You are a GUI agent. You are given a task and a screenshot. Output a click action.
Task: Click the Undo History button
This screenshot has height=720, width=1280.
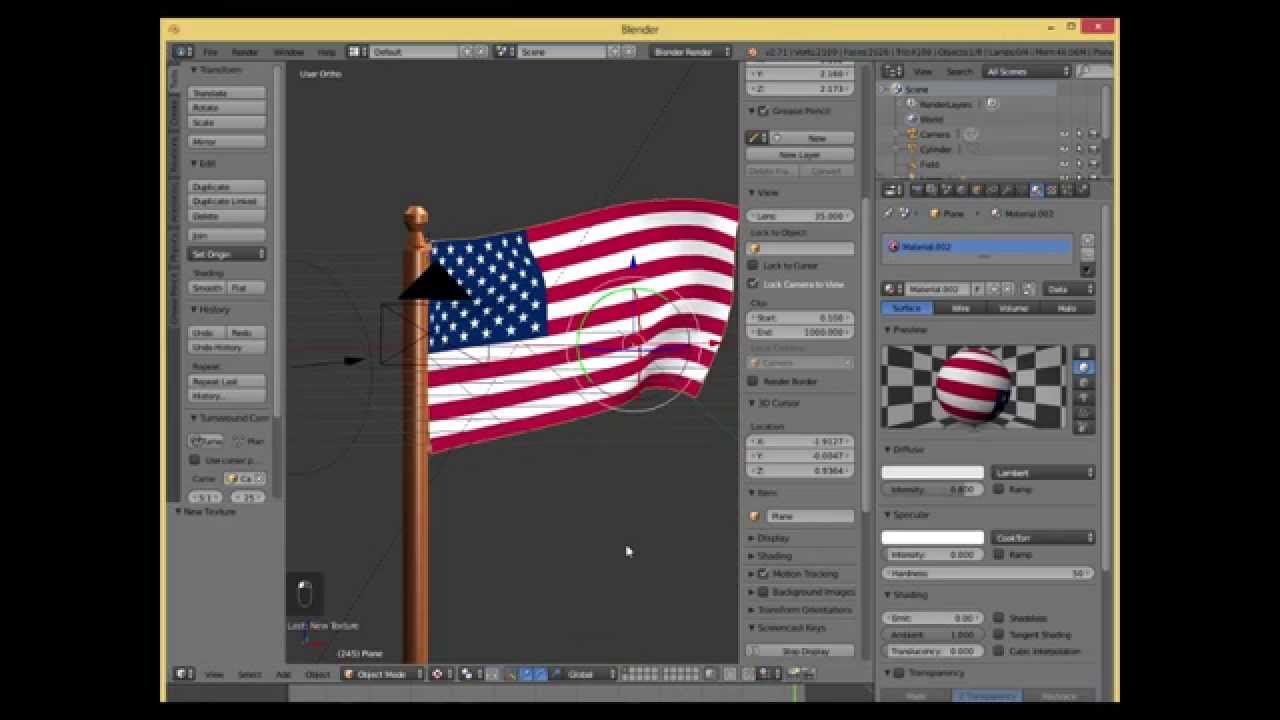point(227,347)
